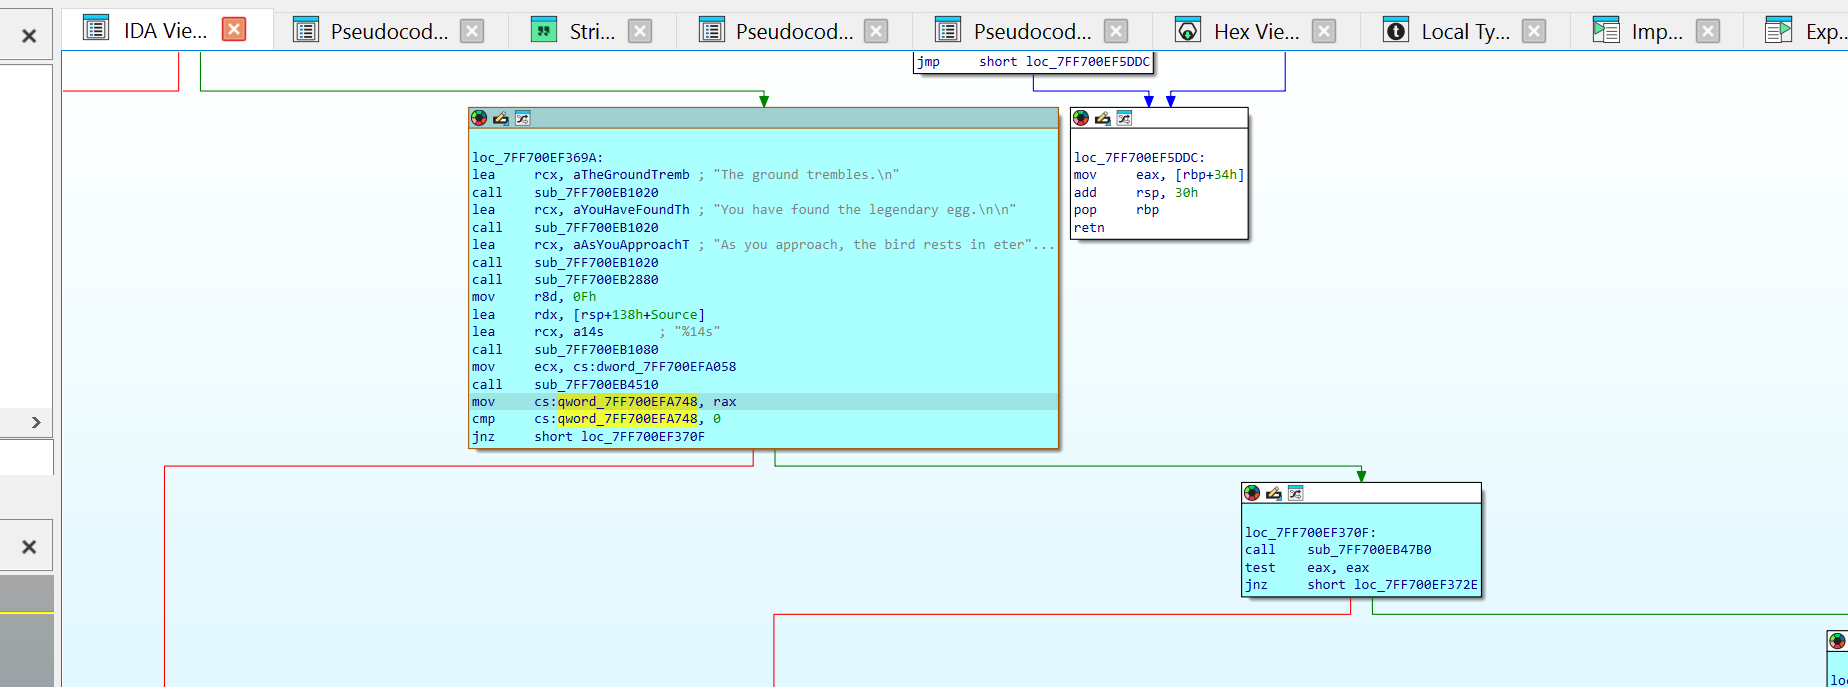Close the Strings tab
Image resolution: width=1848 pixels, height=687 pixels.
tap(640, 31)
